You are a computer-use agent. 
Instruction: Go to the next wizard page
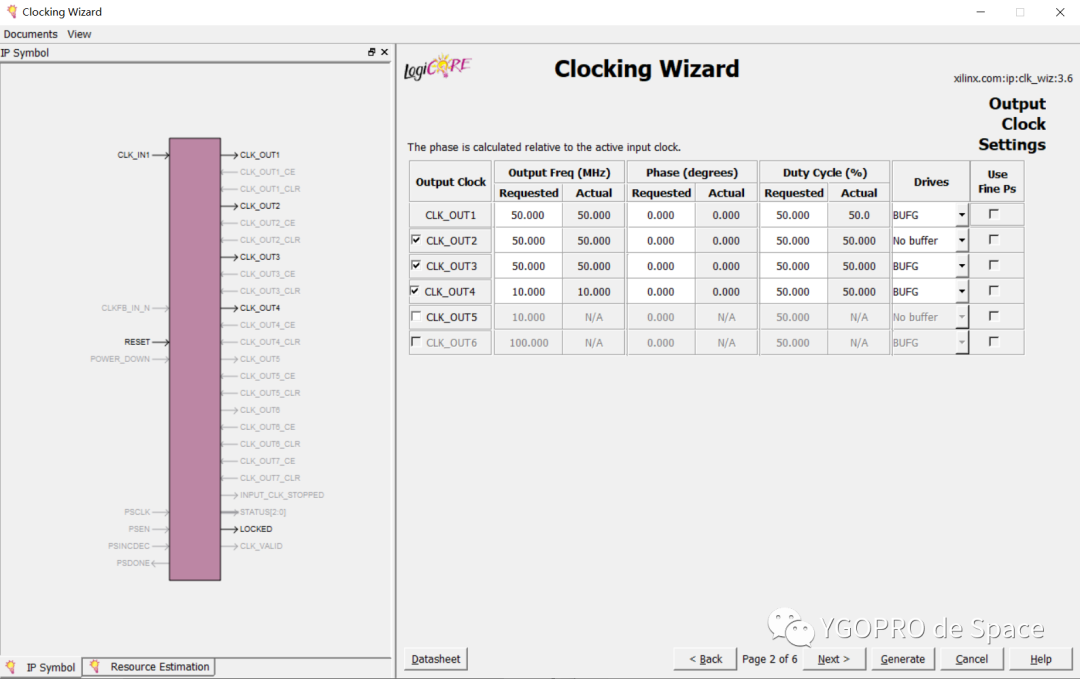(x=833, y=659)
